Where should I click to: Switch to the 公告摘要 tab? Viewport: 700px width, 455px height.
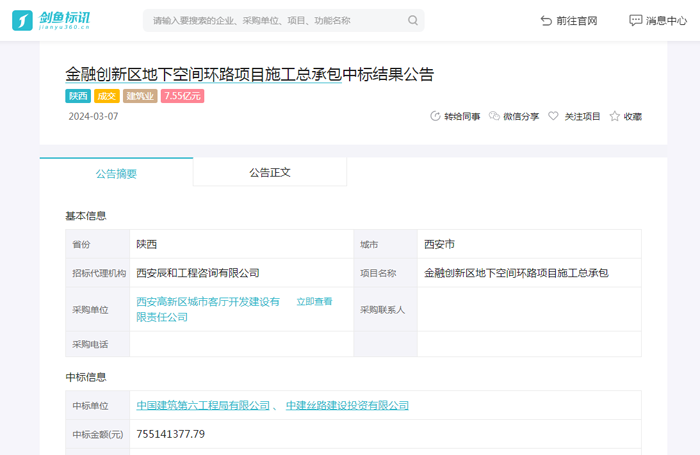click(116, 173)
